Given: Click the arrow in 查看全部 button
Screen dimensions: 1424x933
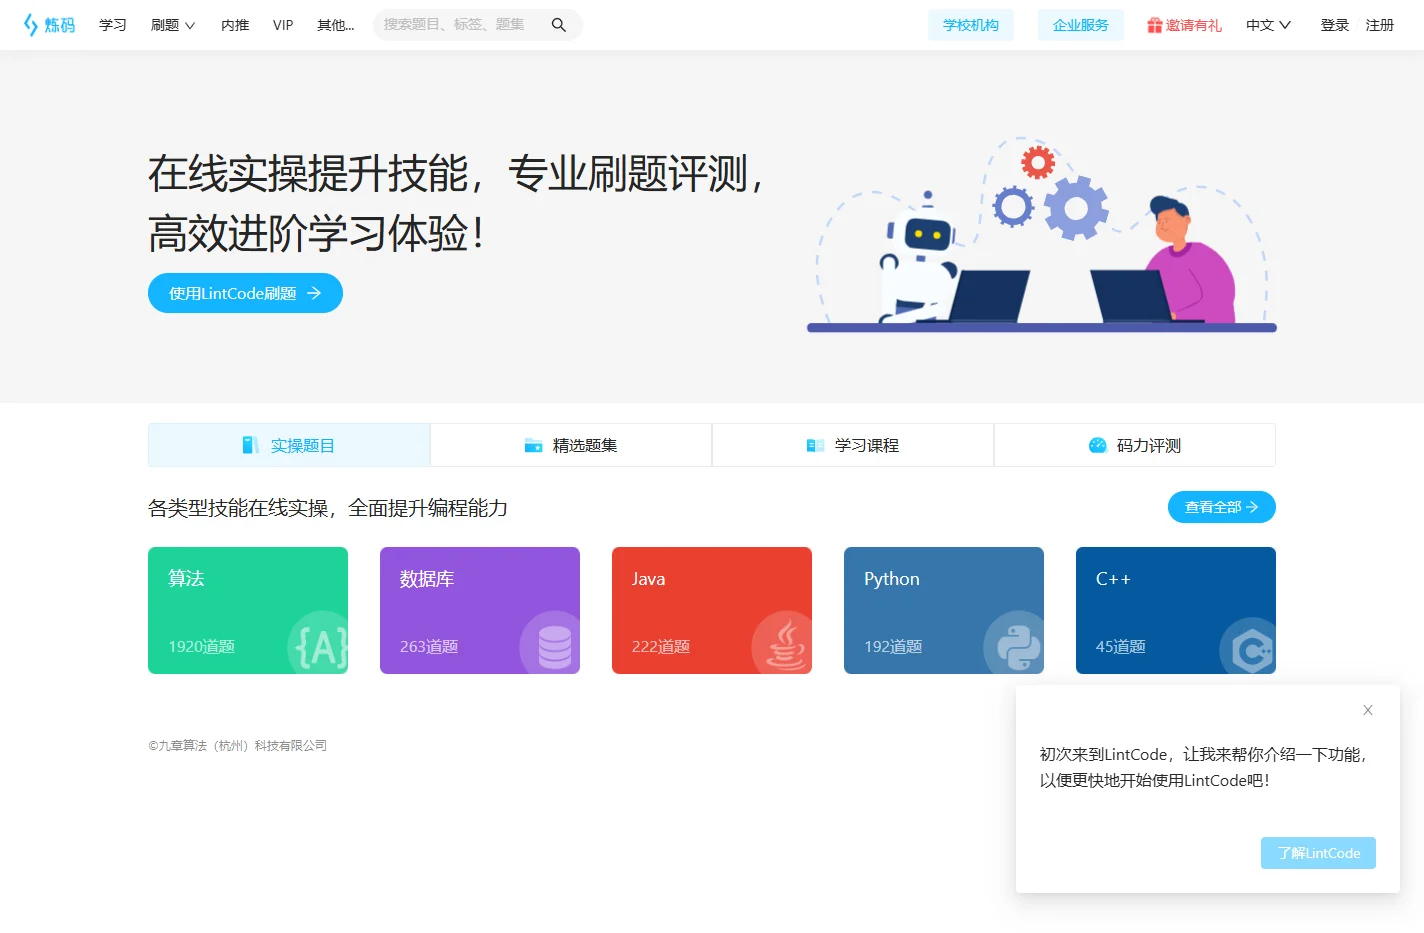Looking at the screenshot, I should pos(1252,507).
